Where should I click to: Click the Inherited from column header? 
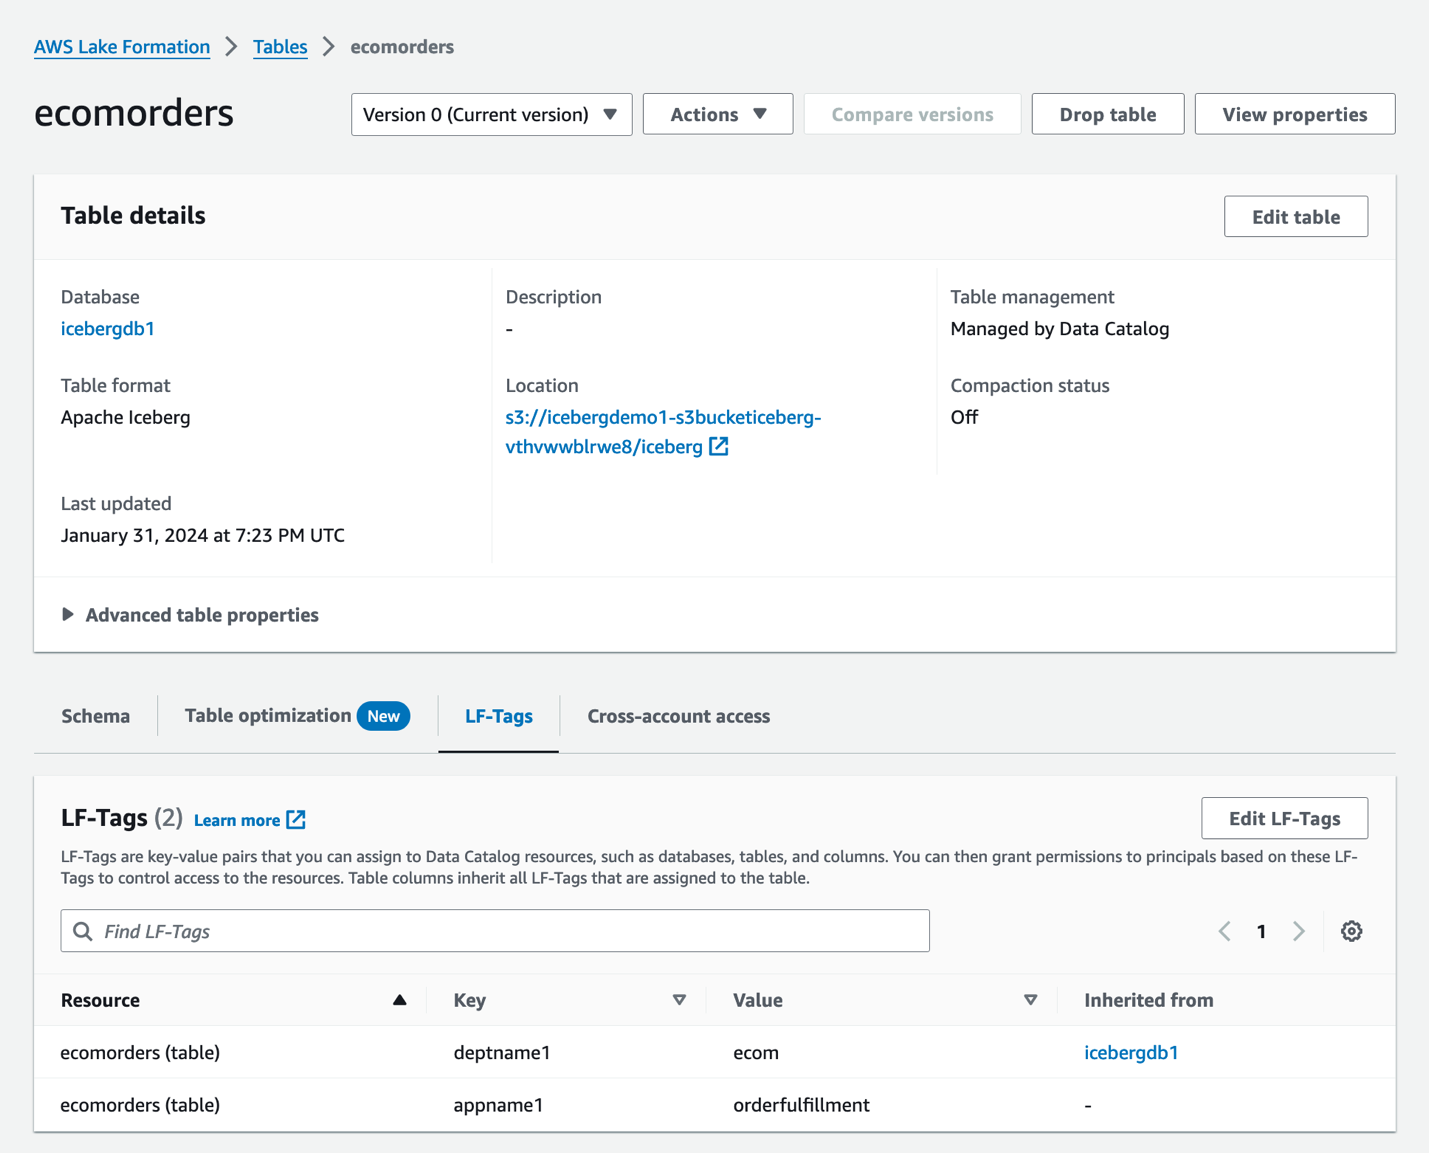(x=1149, y=1000)
